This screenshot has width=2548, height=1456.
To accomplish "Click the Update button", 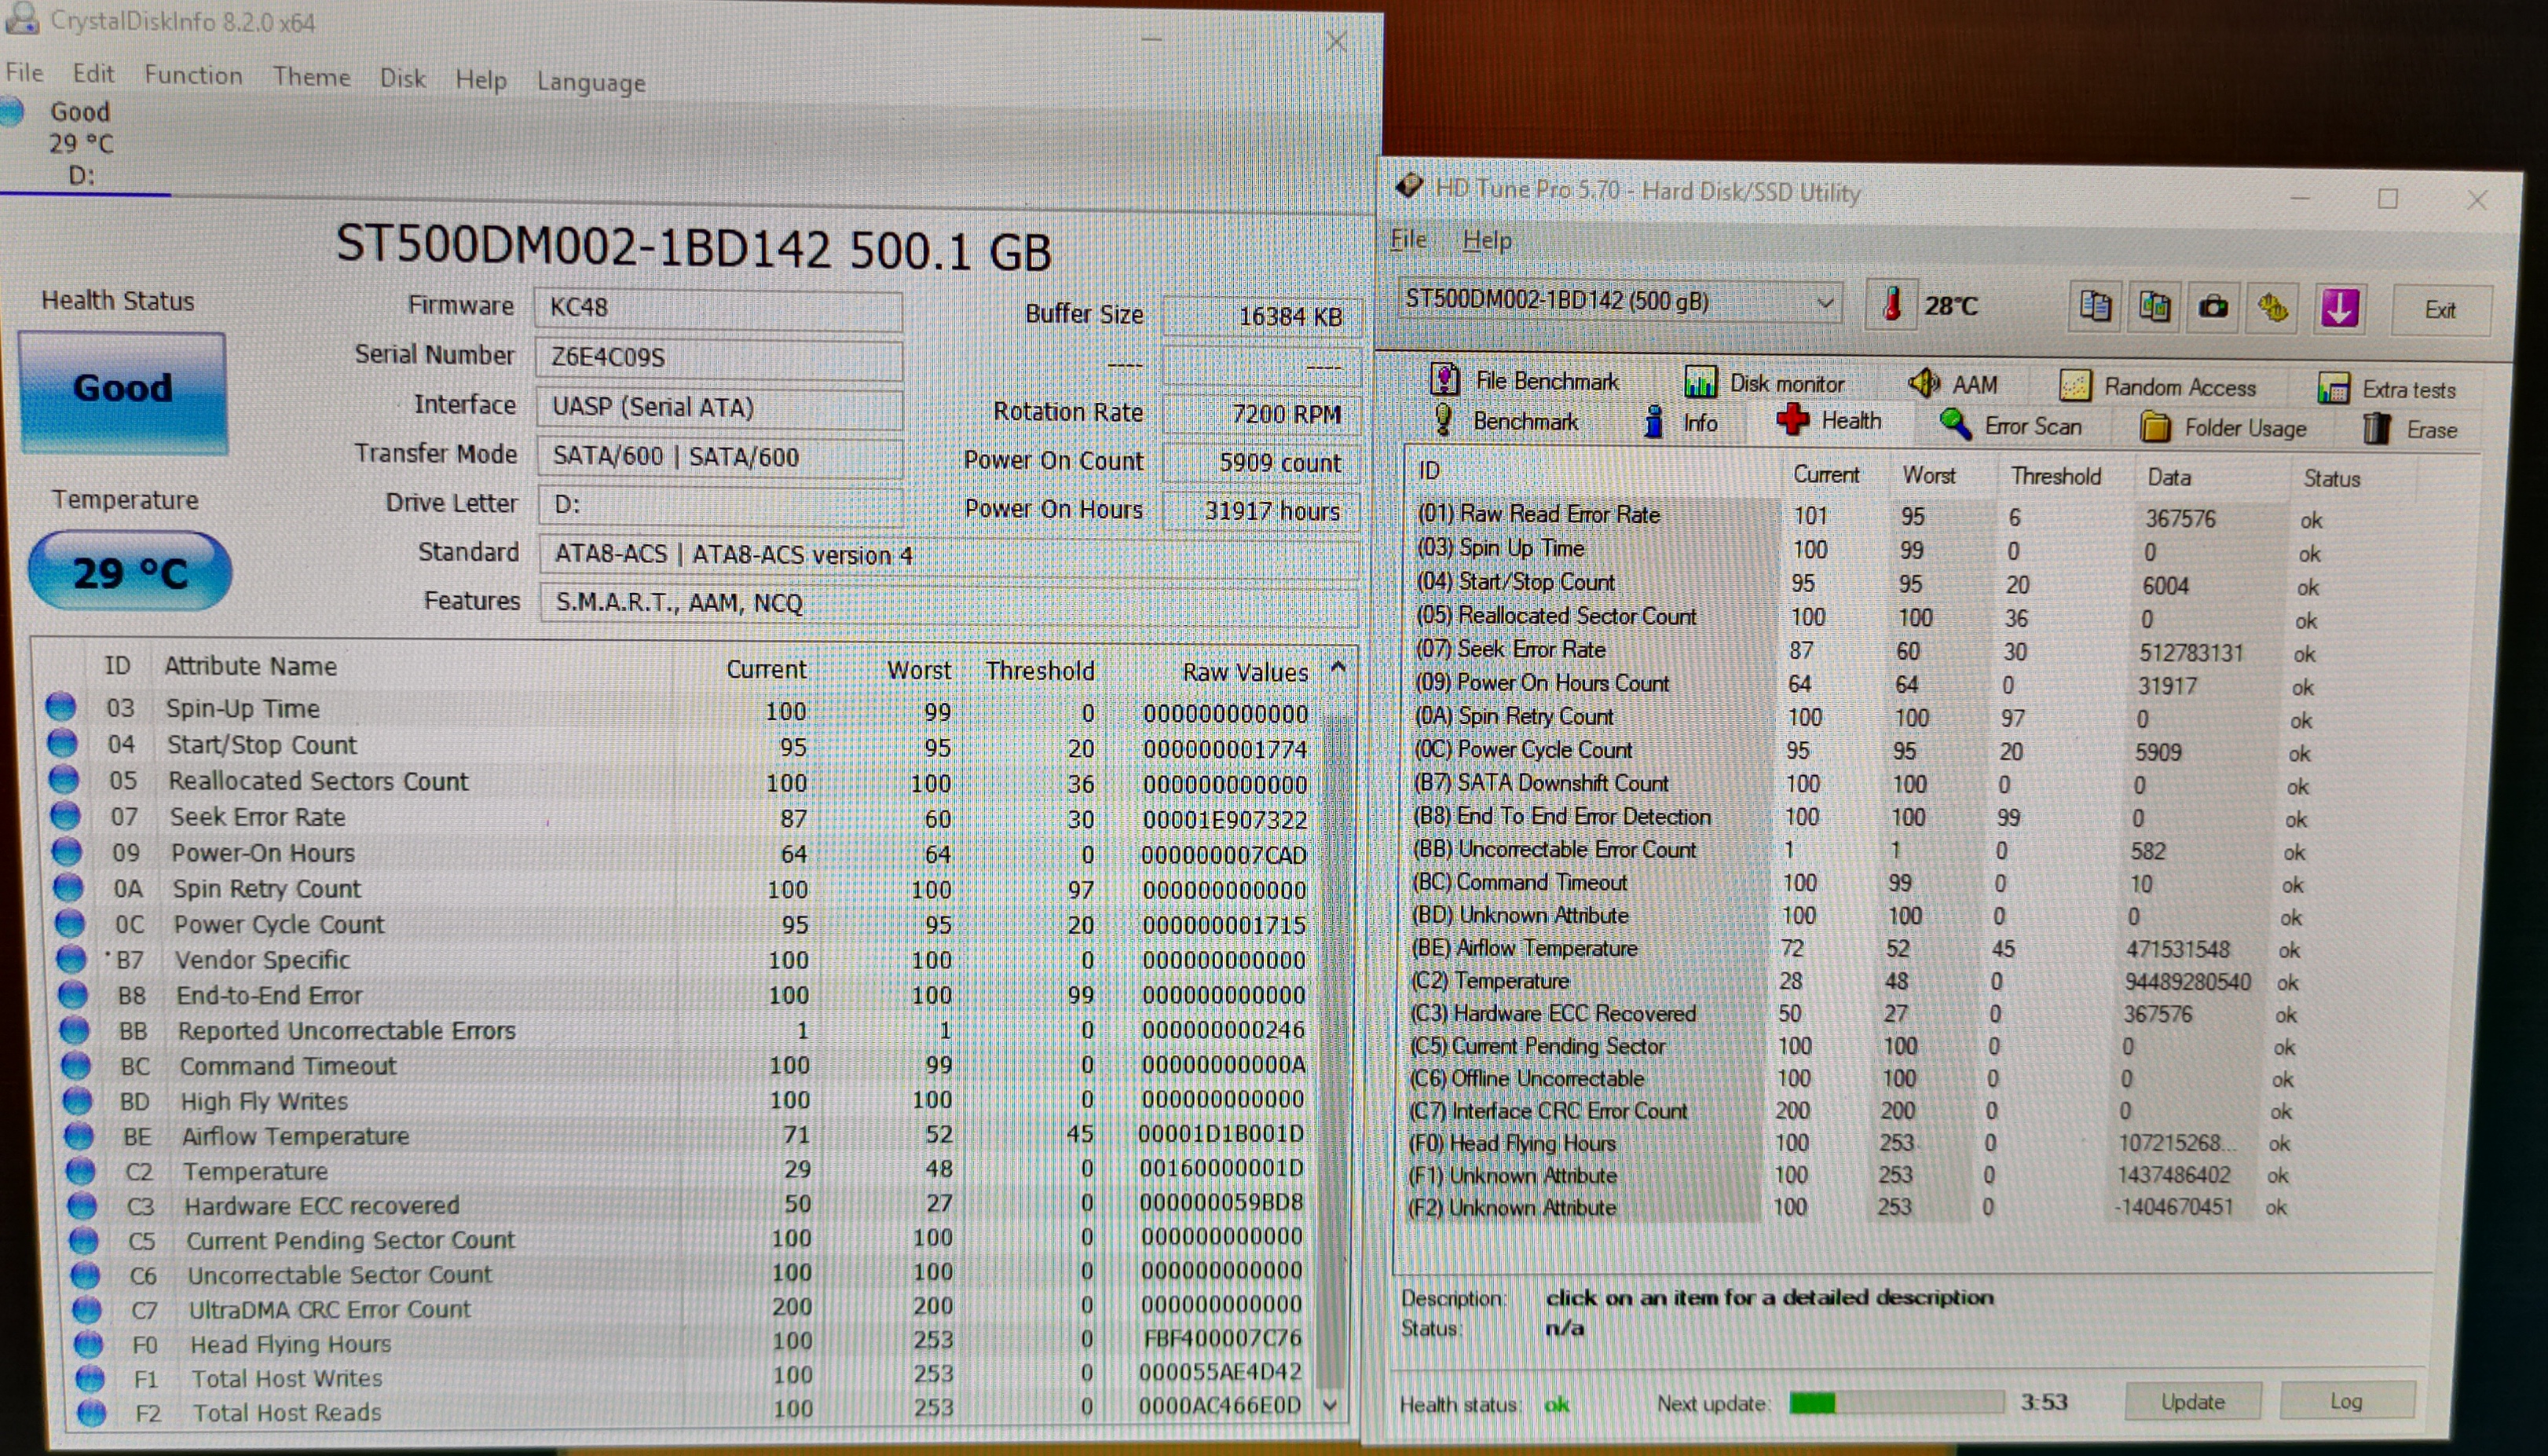I will coord(2192,1402).
